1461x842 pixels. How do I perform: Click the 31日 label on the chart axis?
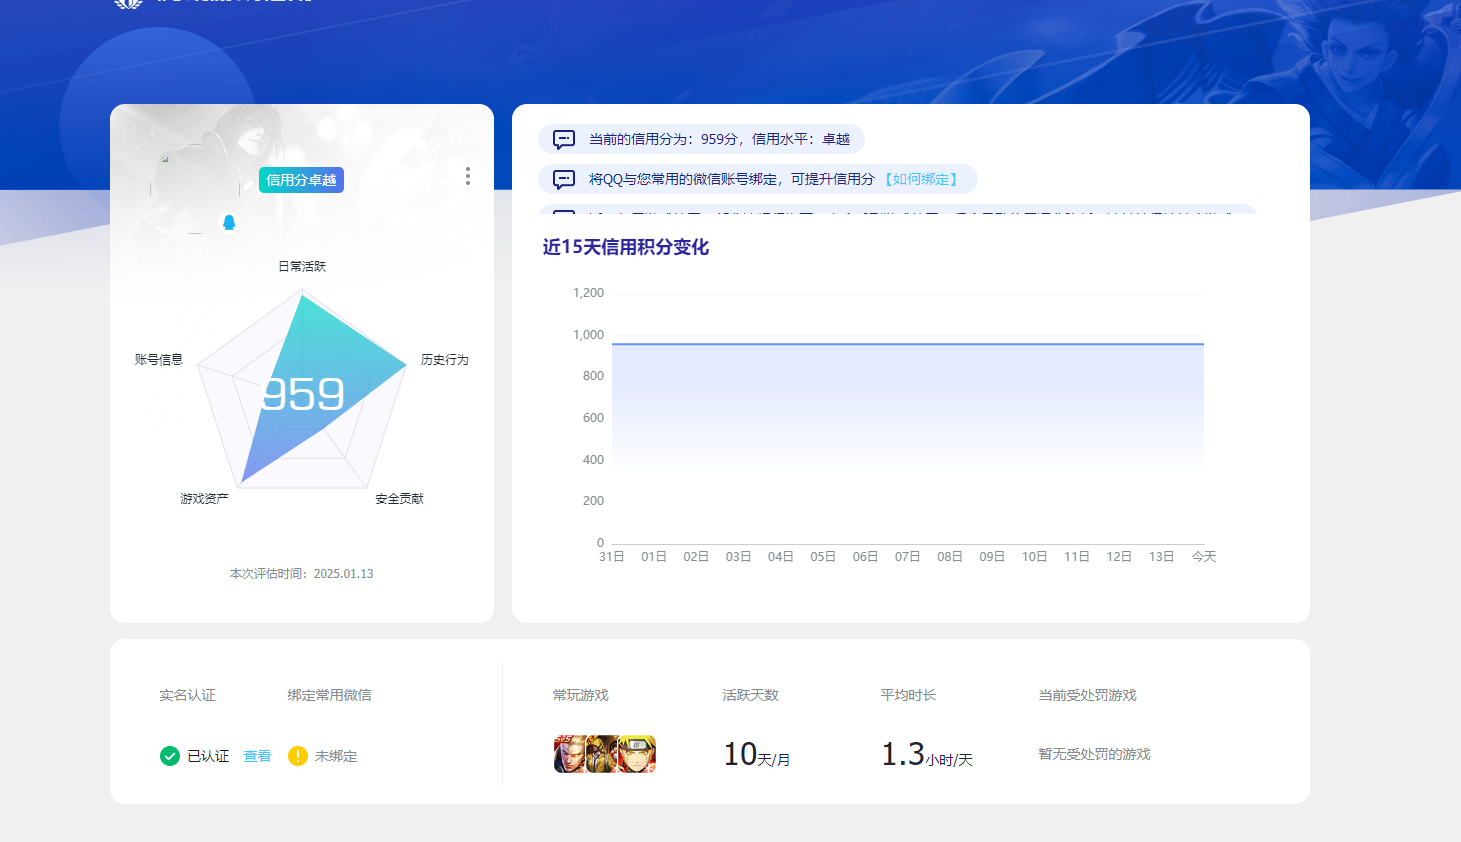[612, 557]
